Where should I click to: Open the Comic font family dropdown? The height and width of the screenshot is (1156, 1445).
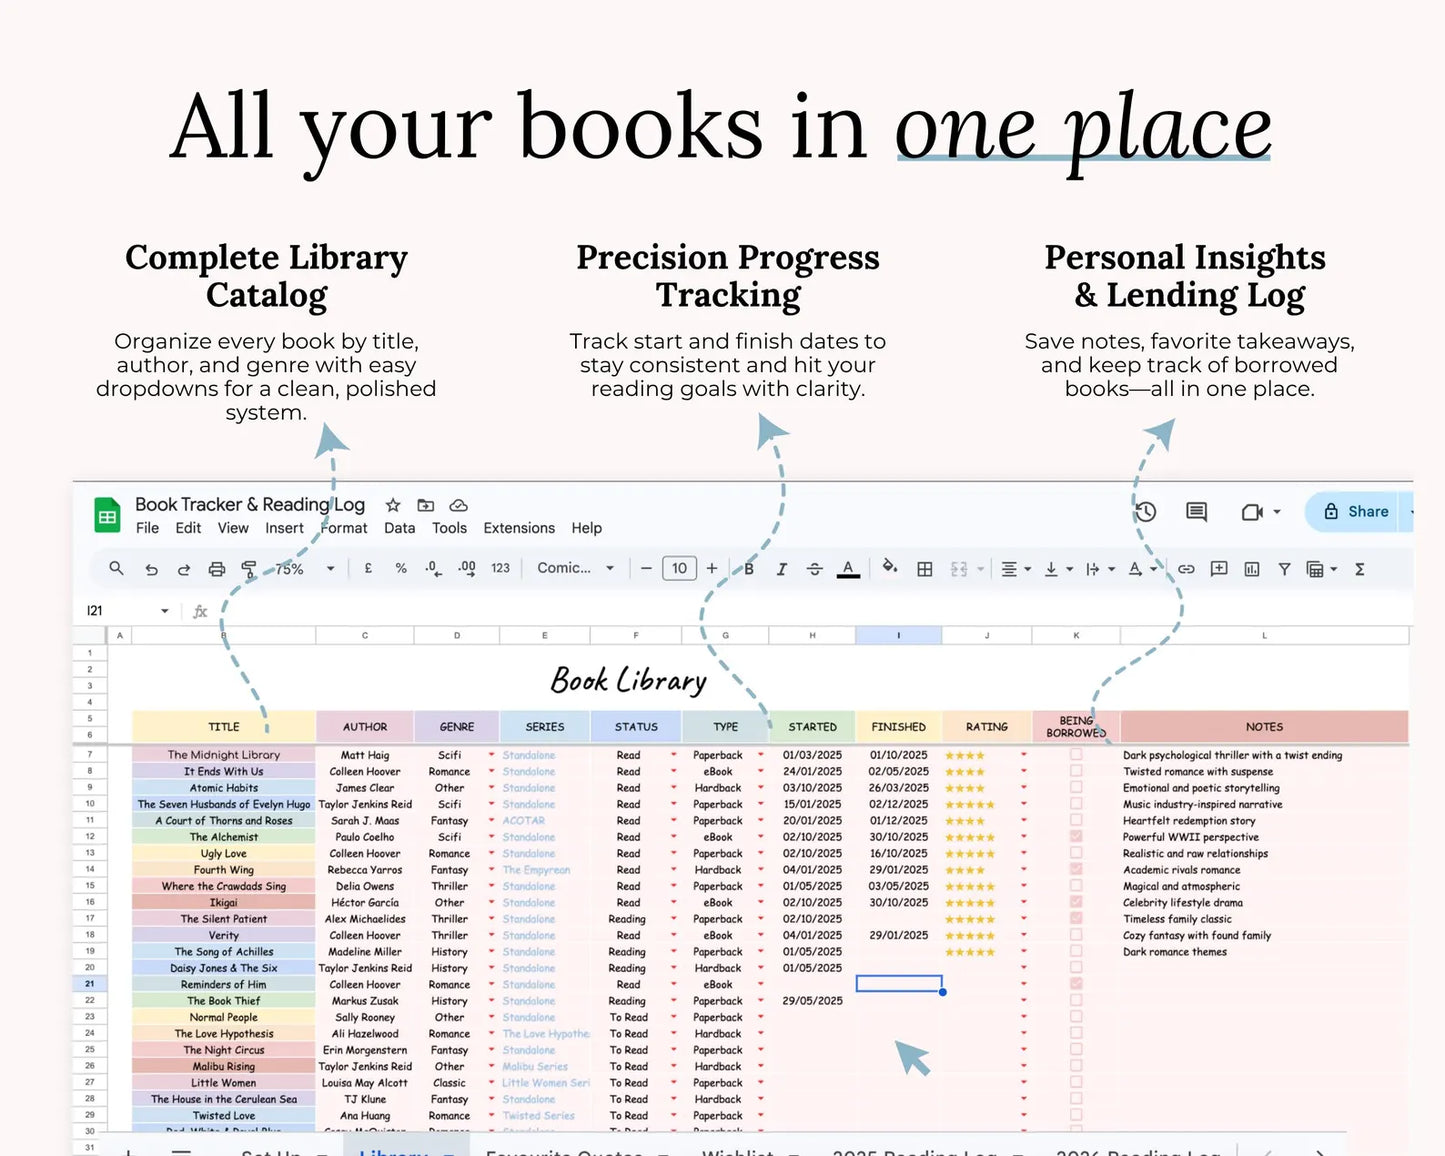coord(575,568)
